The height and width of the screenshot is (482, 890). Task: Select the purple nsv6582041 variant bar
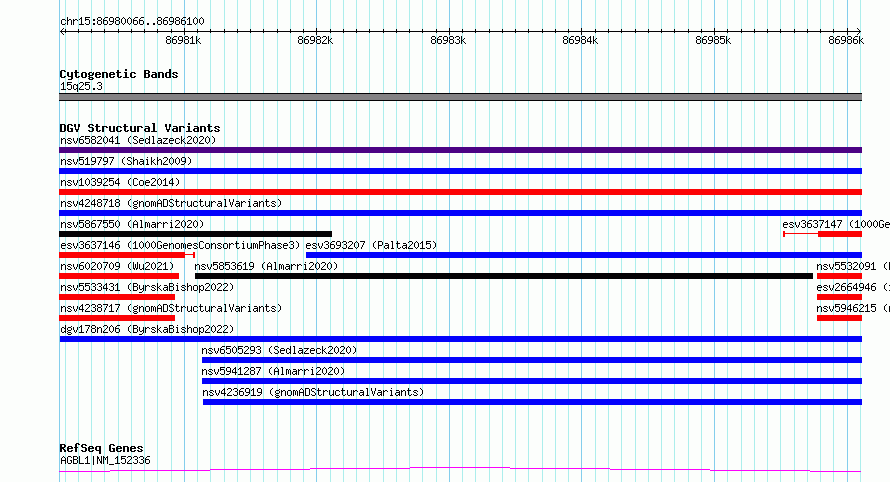click(460, 150)
